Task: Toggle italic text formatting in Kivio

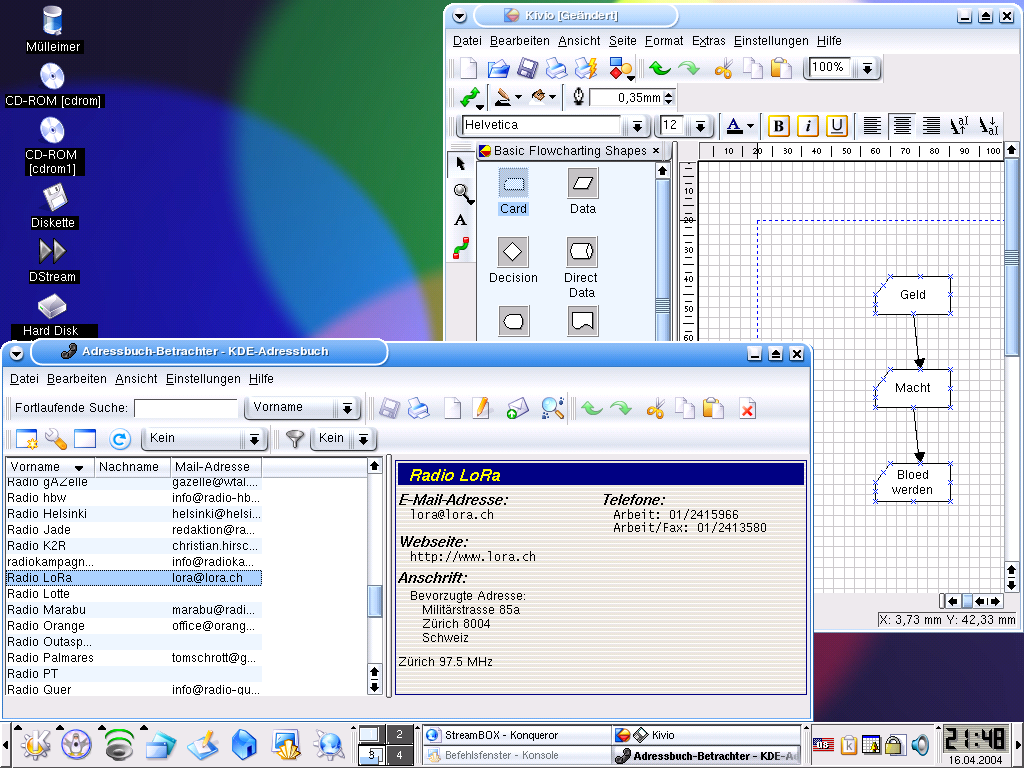Action: pyautogui.click(x=808, y=126)
